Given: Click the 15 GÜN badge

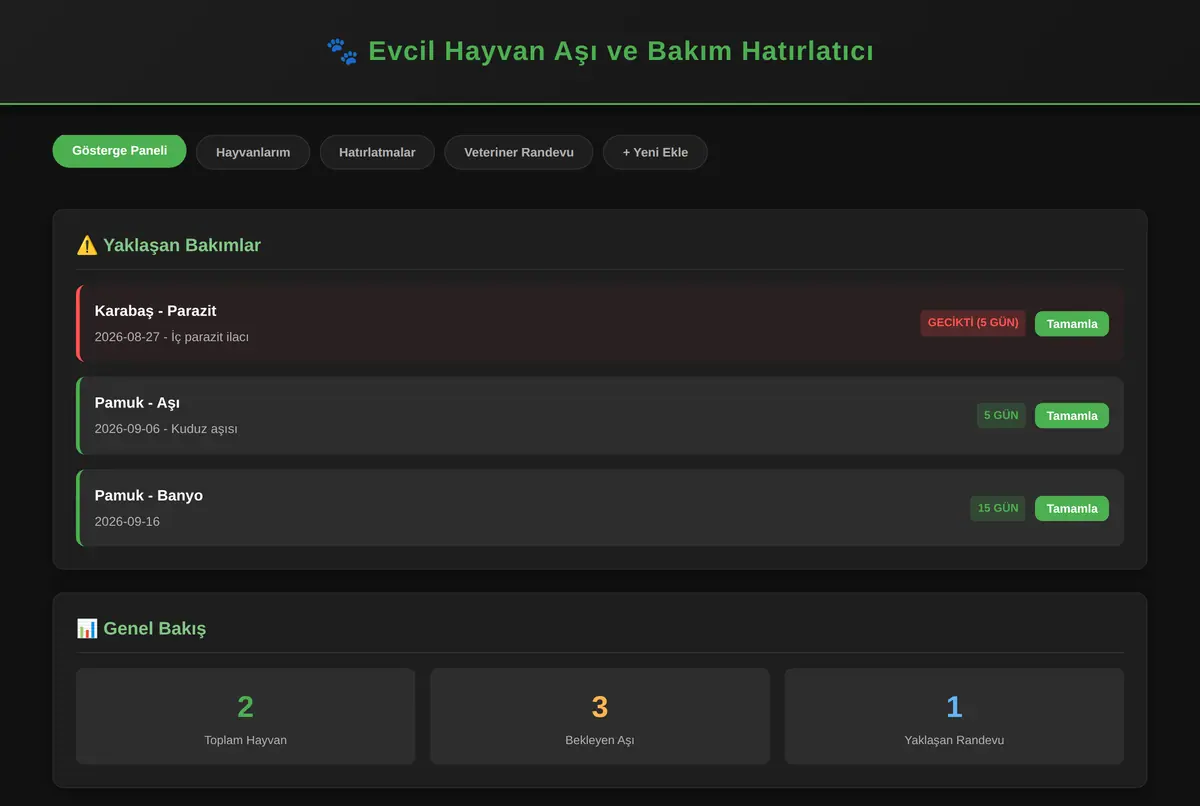Looking at the screenshot, I should coord(998,508).
